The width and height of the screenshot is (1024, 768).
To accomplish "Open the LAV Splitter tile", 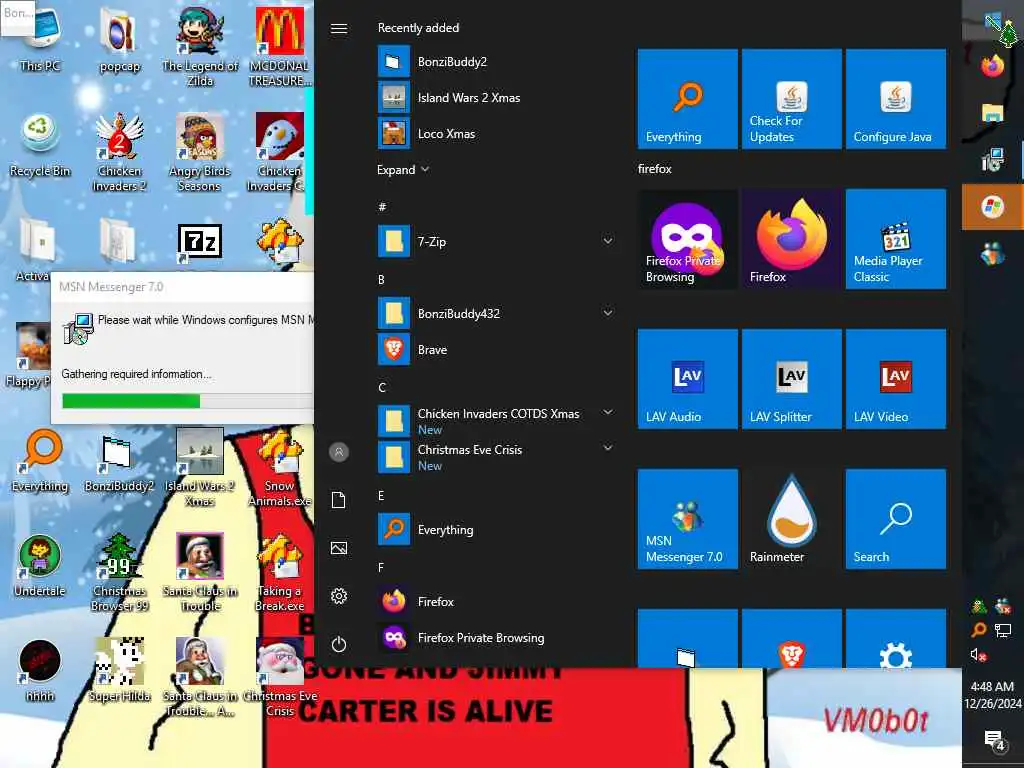I will (792, 379).
